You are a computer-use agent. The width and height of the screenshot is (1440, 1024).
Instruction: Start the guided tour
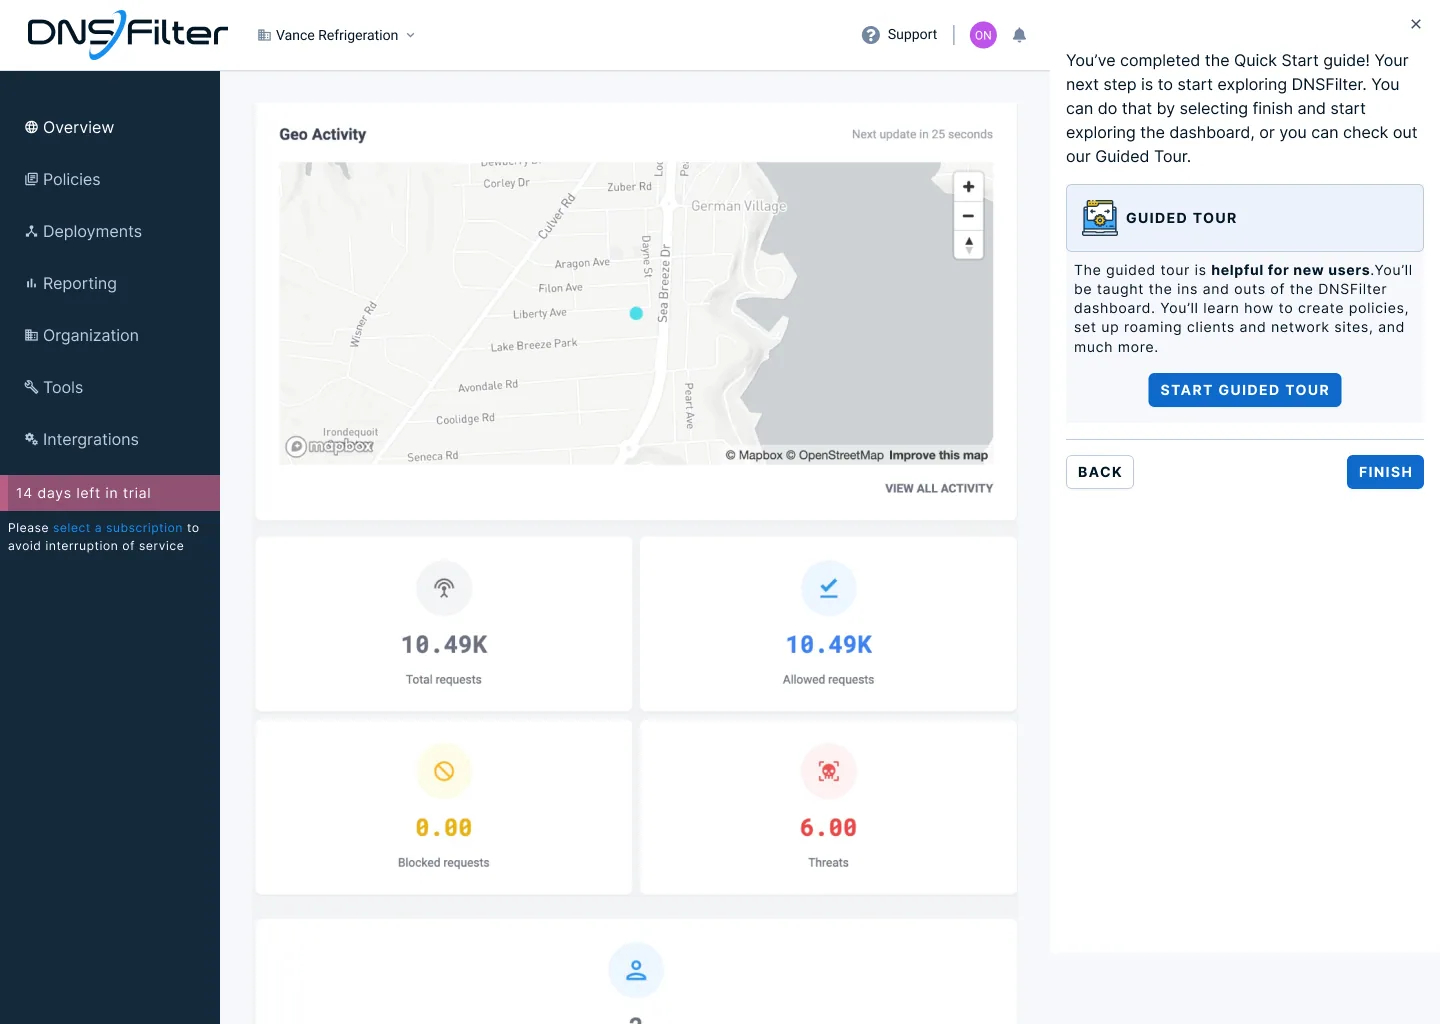coord(1244,390)
